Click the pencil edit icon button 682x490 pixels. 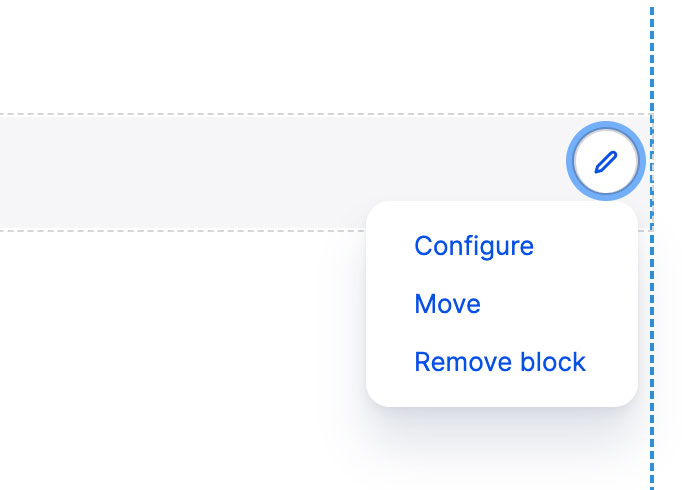pos(605,161)
